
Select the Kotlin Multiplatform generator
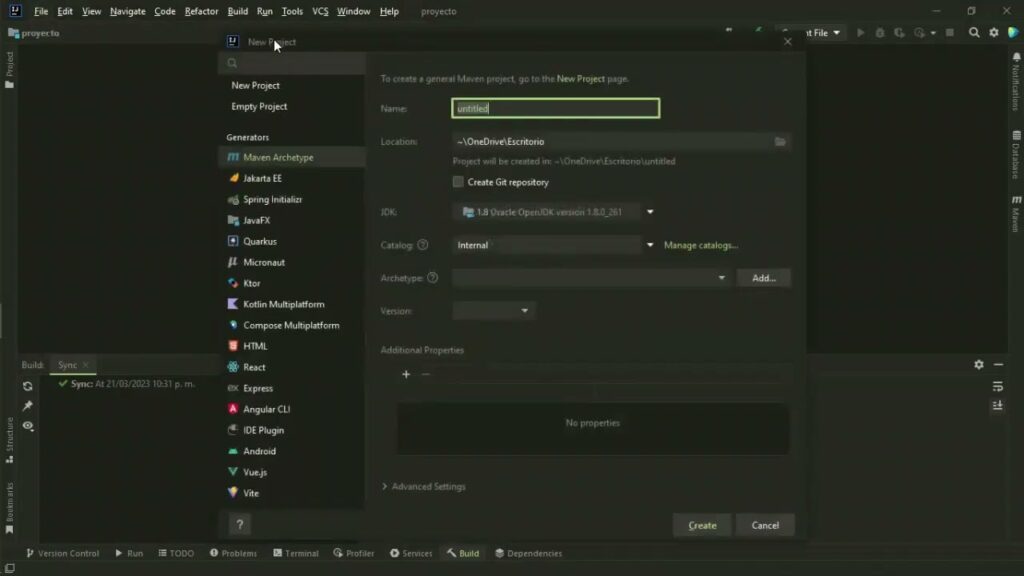(x=283, y=305)
